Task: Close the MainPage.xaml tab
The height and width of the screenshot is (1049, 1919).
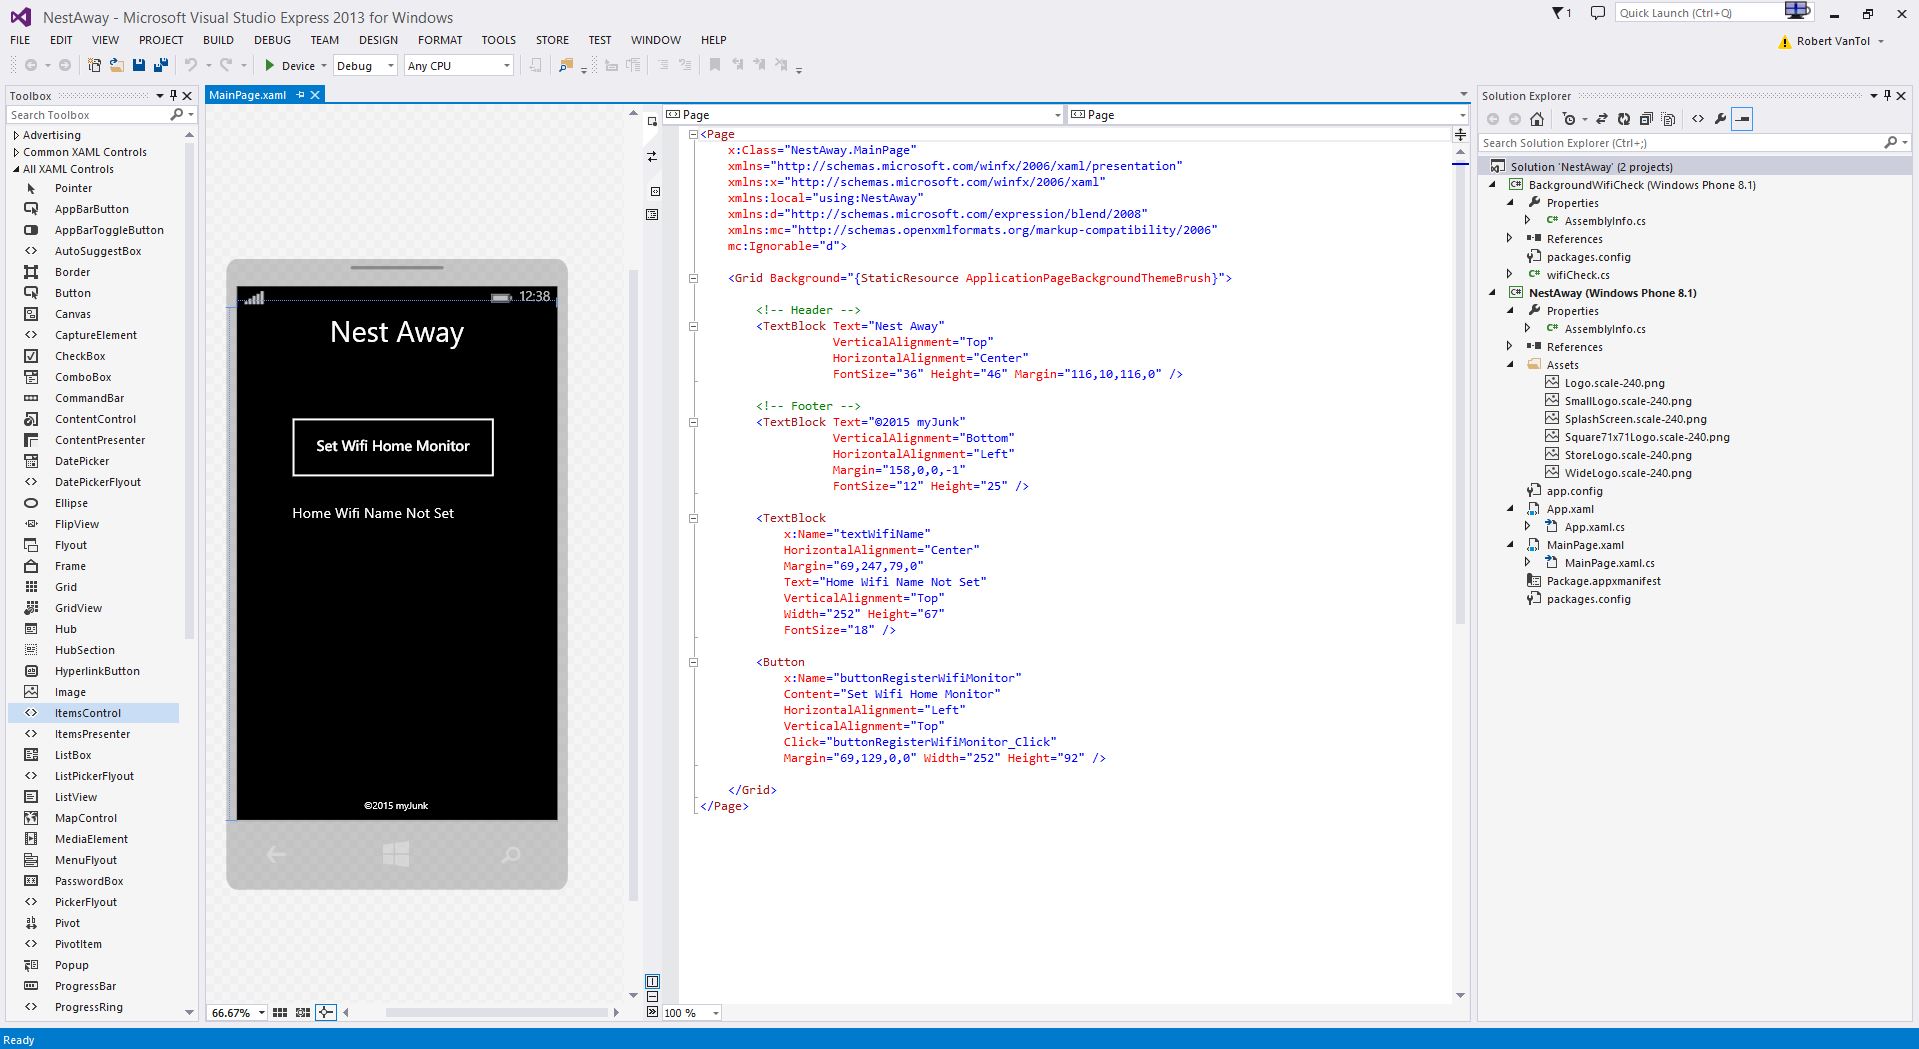Action: (x=315, y=95)
